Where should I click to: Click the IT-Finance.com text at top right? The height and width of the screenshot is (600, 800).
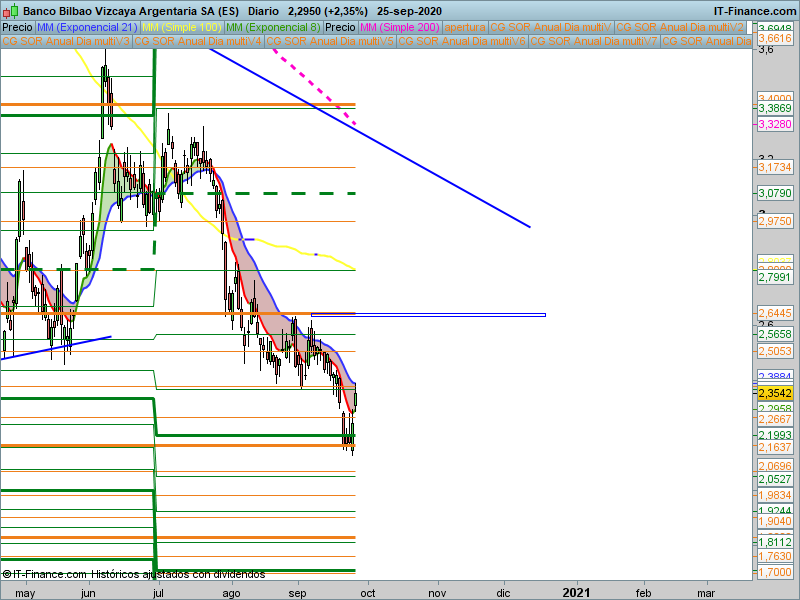coord(754,11)
